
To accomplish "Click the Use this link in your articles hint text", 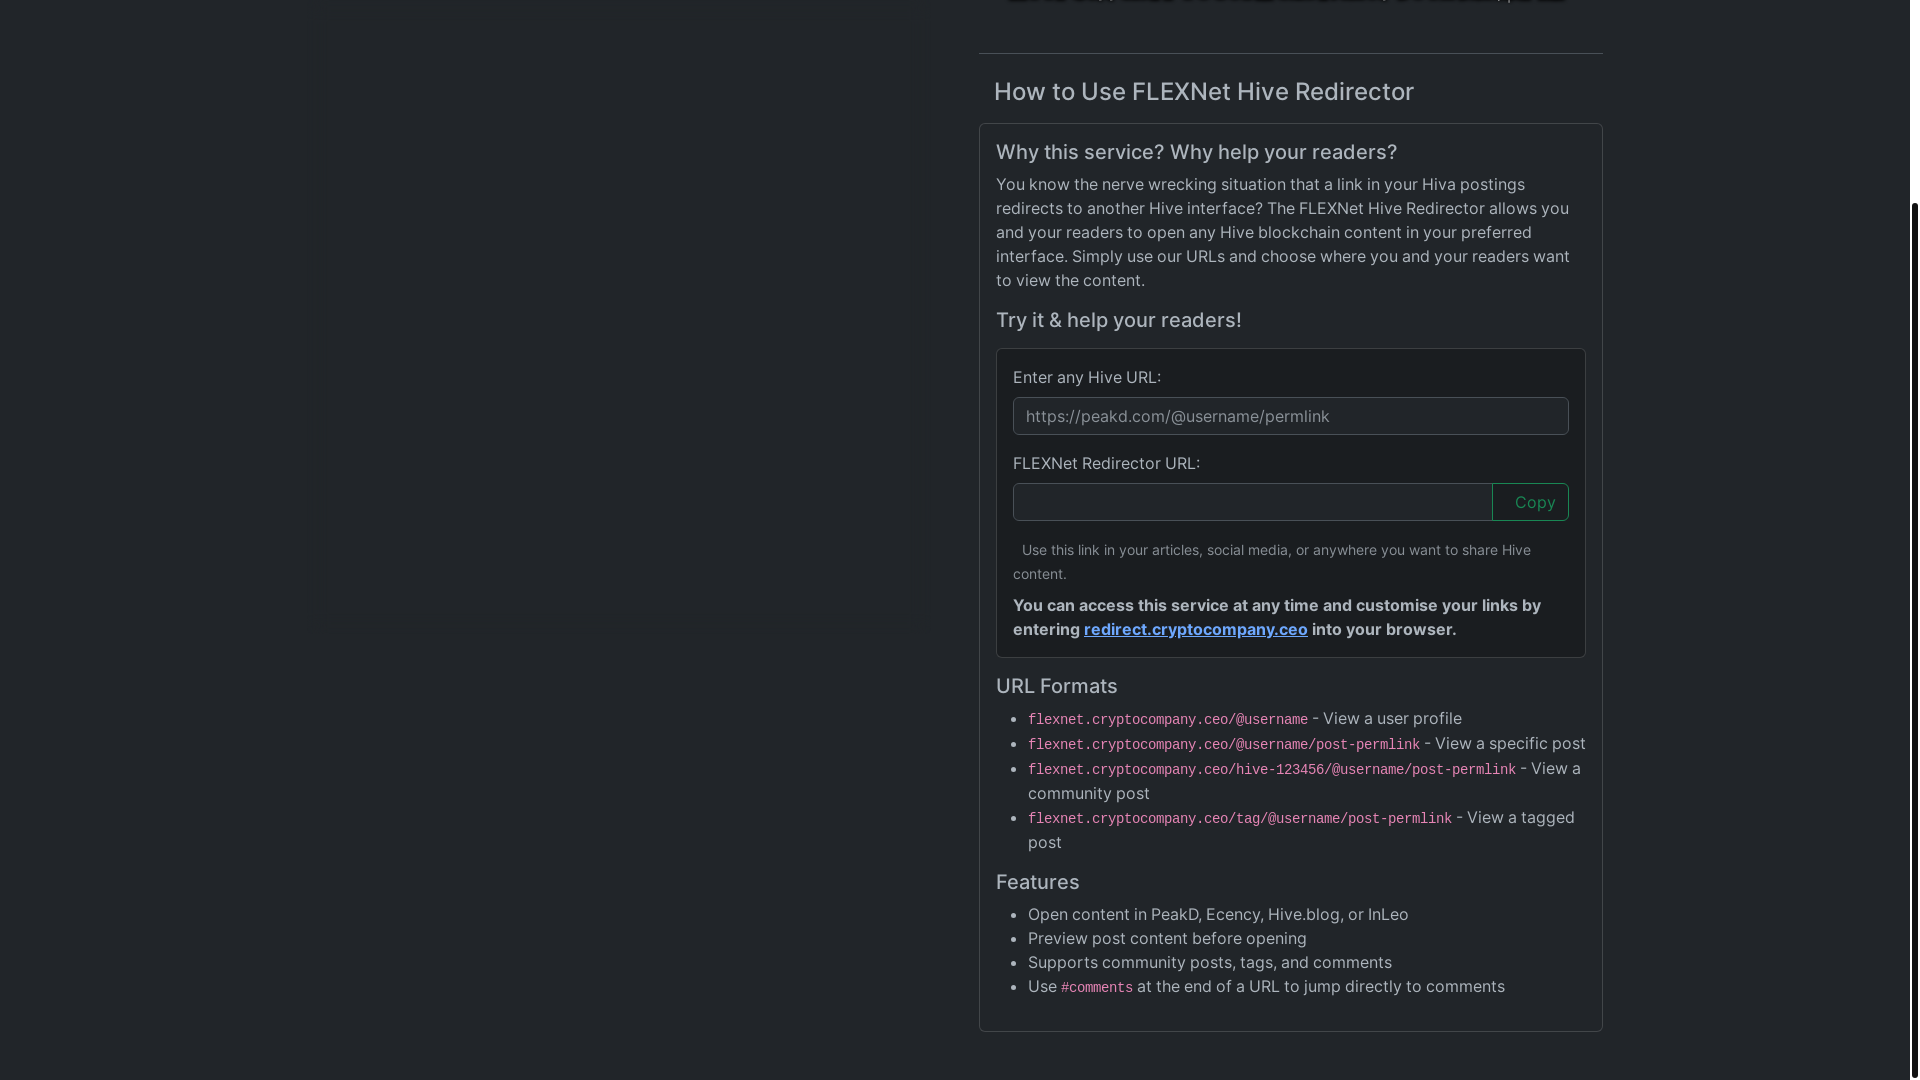I will point(1272,562).
